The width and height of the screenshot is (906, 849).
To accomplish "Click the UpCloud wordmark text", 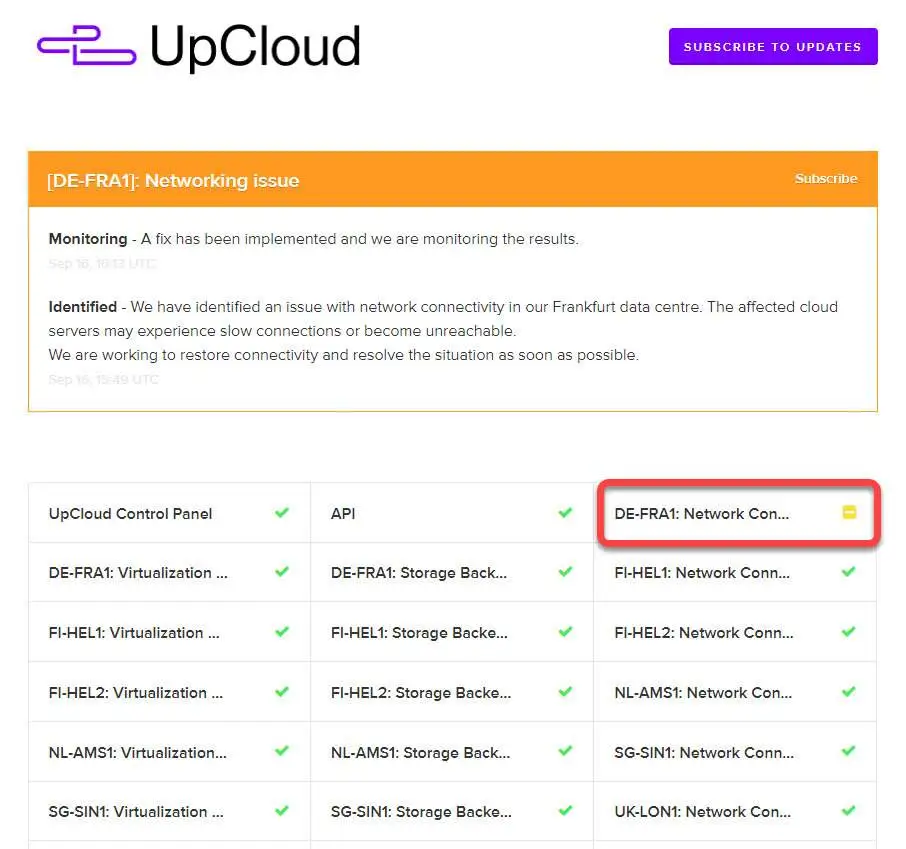I will (255, 47).
